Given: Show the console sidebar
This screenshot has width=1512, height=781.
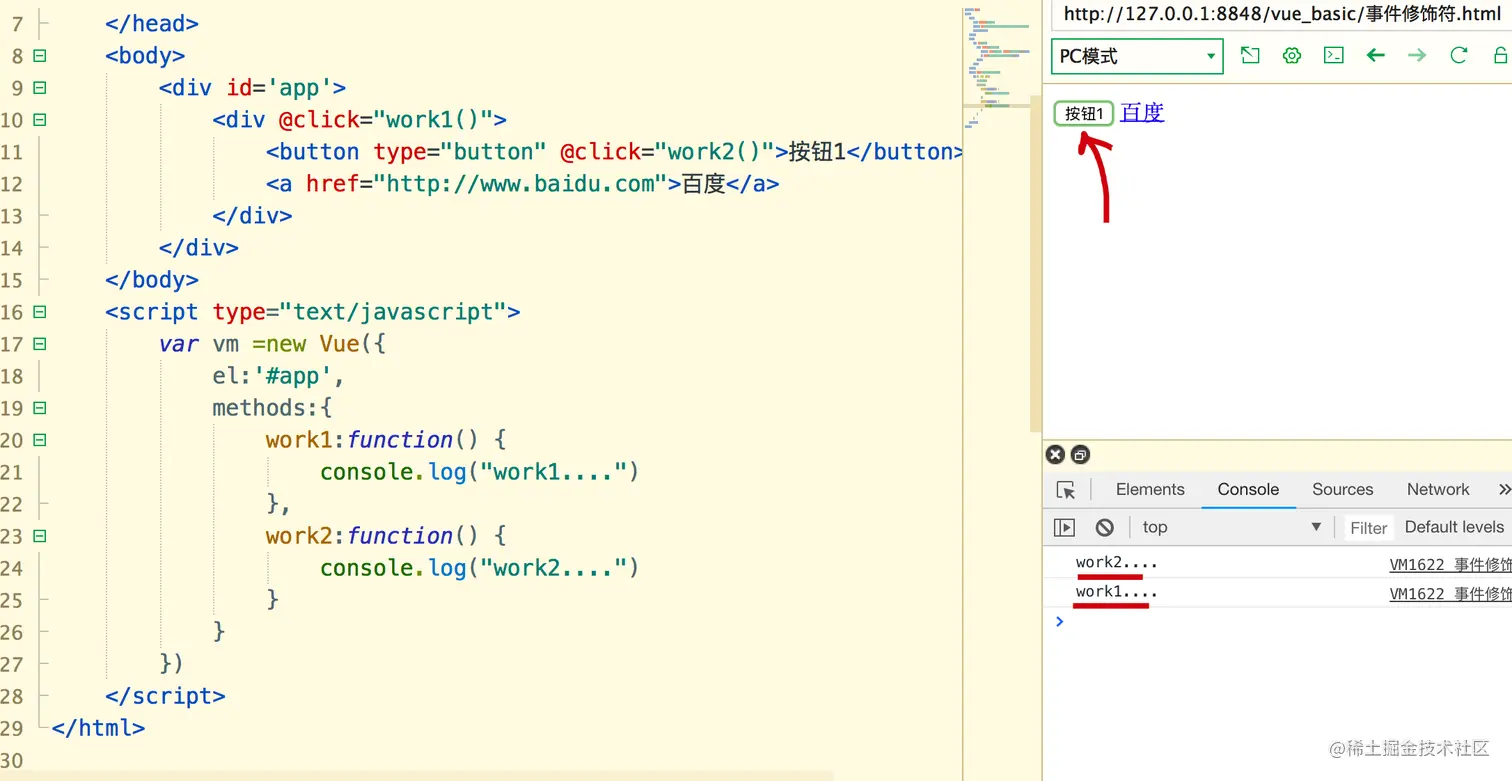Looking at the screenshot, I should [x=1064, y=527].
